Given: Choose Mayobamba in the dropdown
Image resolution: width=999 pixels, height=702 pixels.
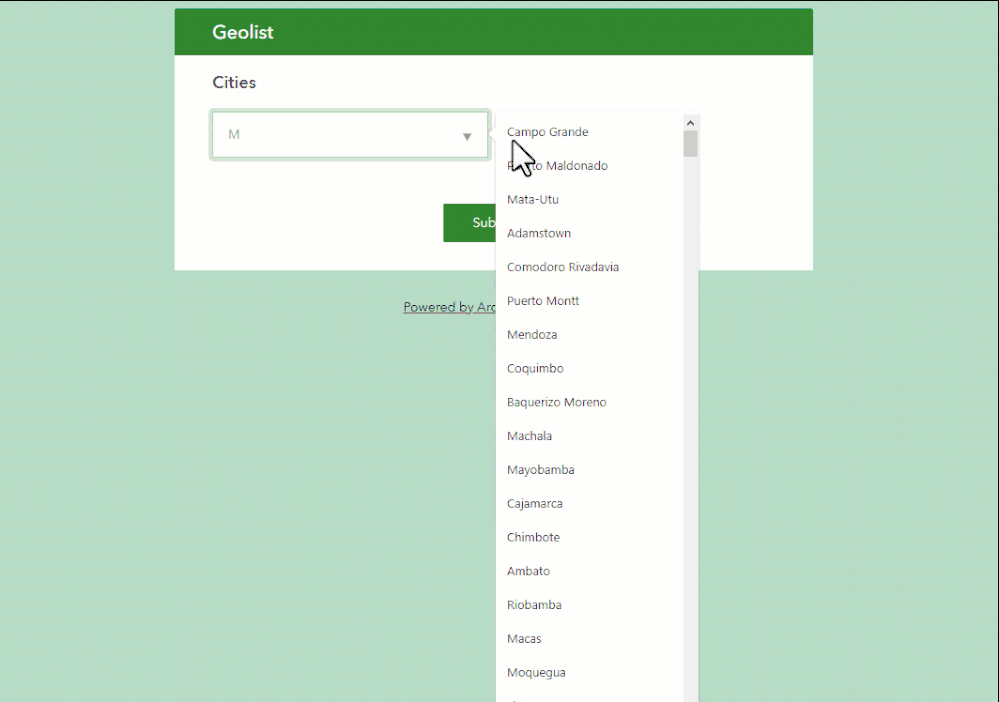Looking at the screenshot, I should pyautogui.click(x=540, y=469).
